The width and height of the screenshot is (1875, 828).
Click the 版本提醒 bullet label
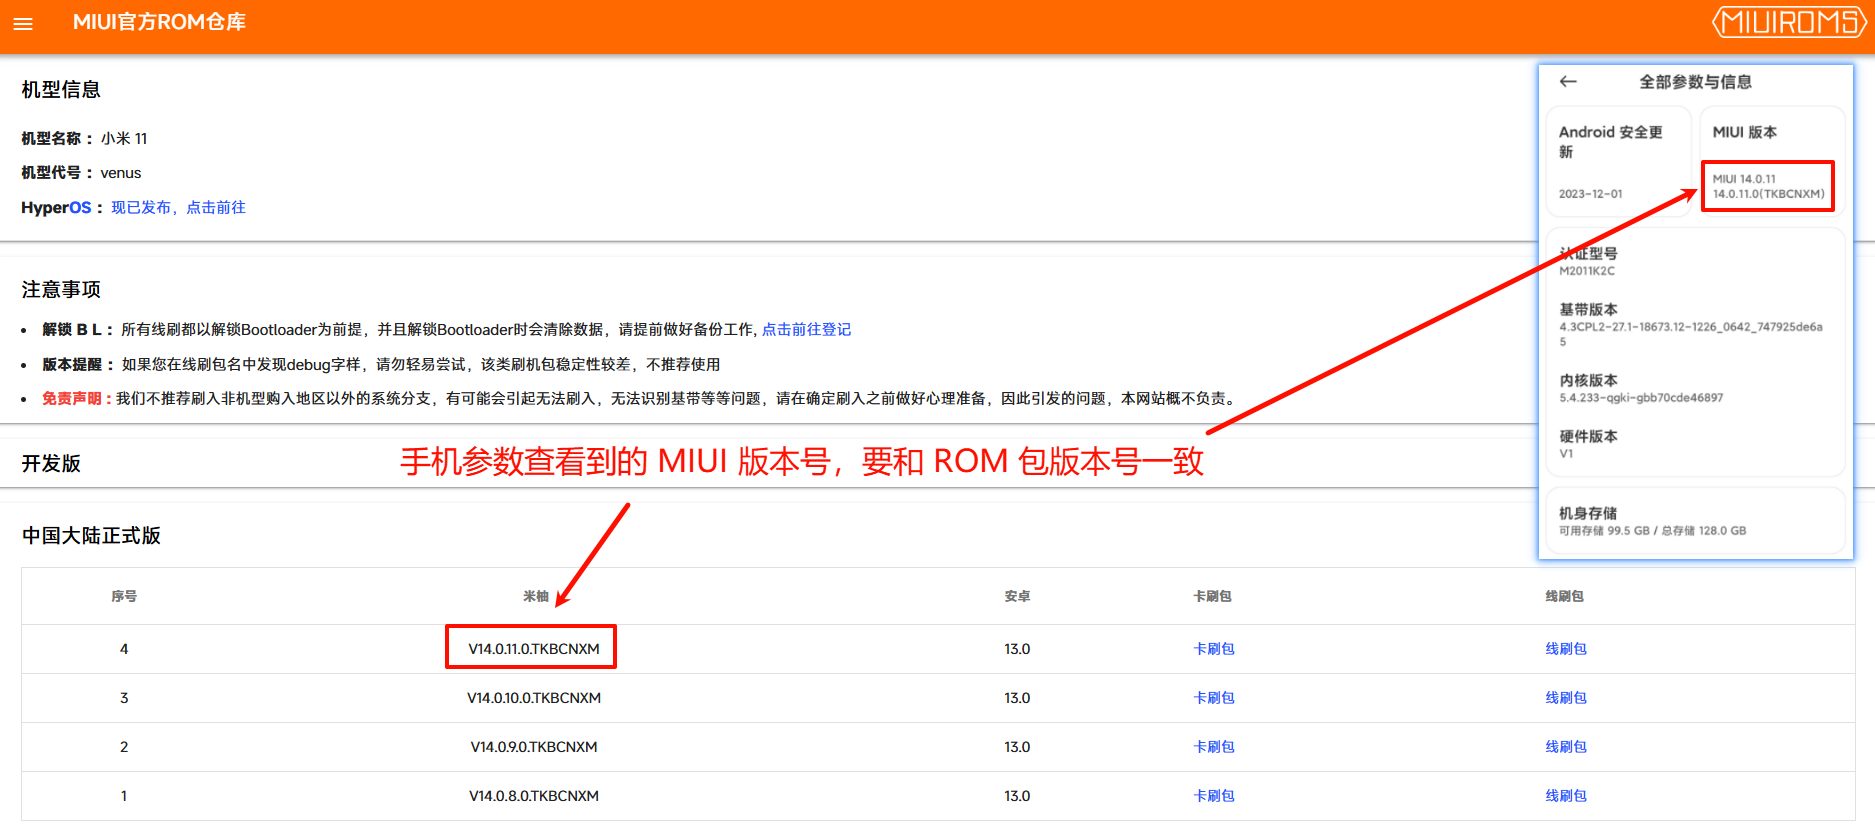click(x=76, y=364)
